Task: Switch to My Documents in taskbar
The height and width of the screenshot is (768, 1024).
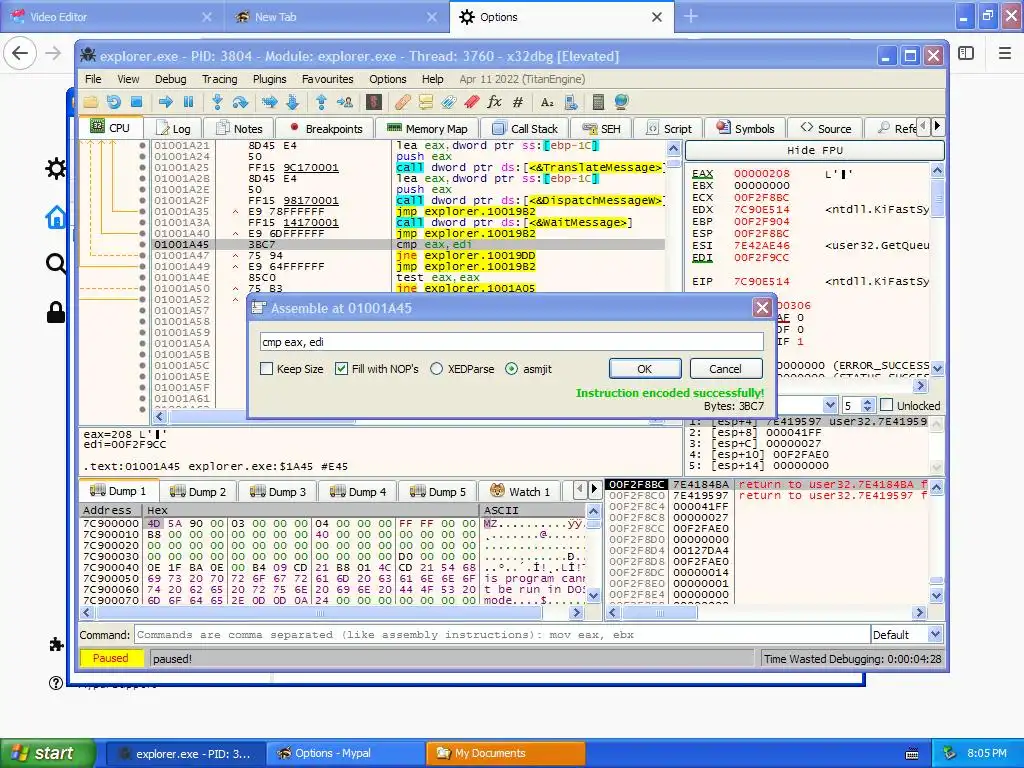Action: pyautogui.click(x=505, y=754)
